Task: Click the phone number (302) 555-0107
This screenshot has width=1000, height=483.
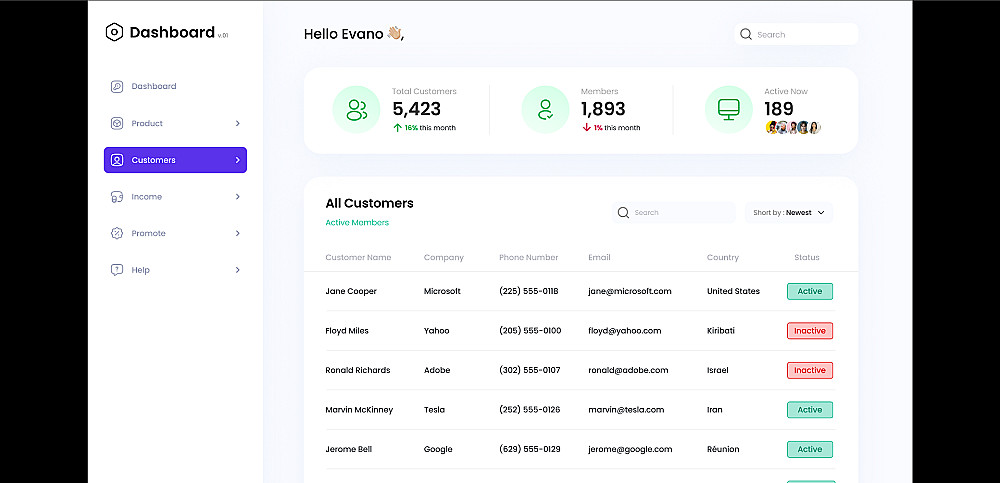Action: [x=530, y=370]
